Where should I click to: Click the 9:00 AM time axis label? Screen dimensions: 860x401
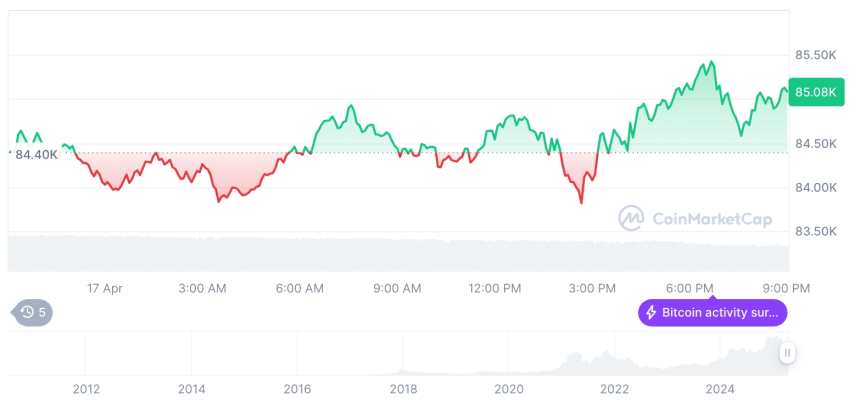[397, 288]
